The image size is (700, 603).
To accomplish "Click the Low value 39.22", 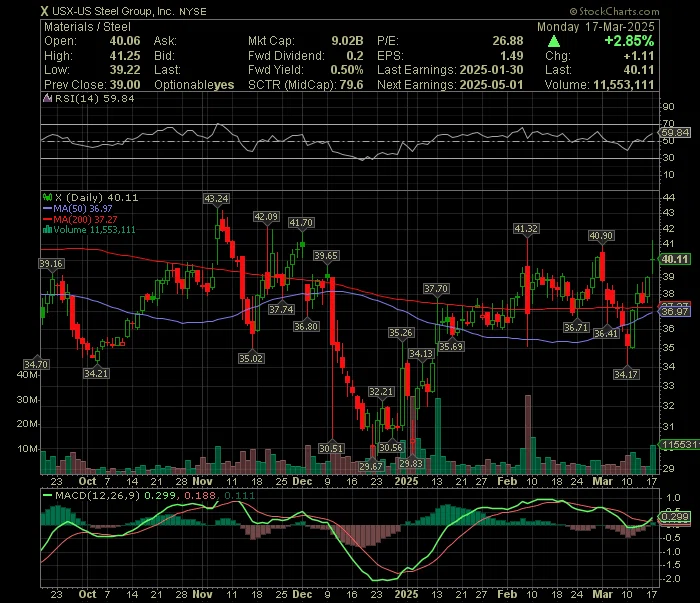I will (125, 70).
